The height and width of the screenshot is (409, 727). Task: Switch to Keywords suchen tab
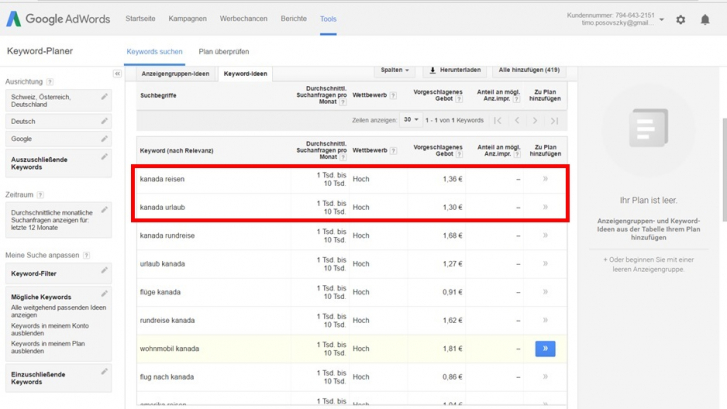pos(154,51)
